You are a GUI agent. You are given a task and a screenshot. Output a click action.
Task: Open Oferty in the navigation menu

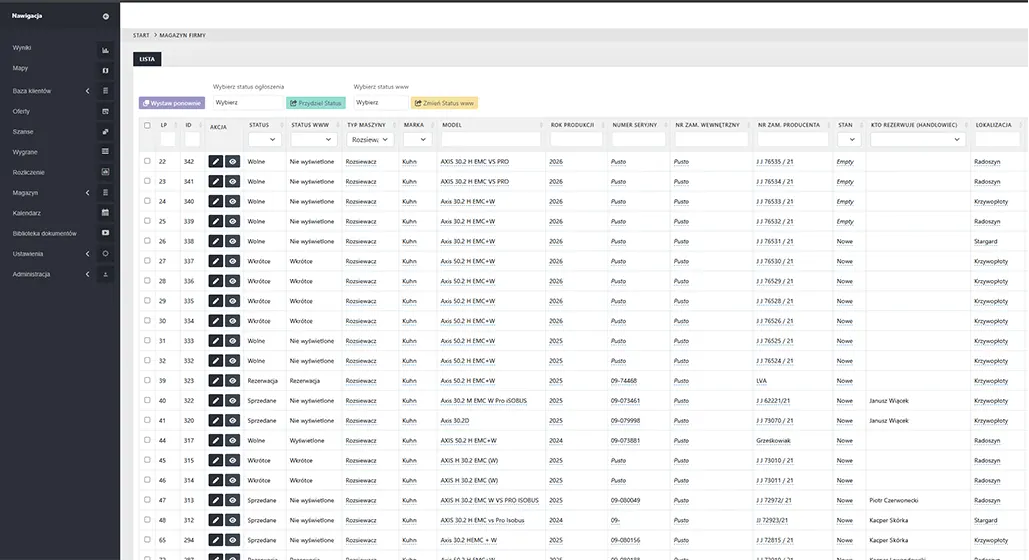coord(22,111)
